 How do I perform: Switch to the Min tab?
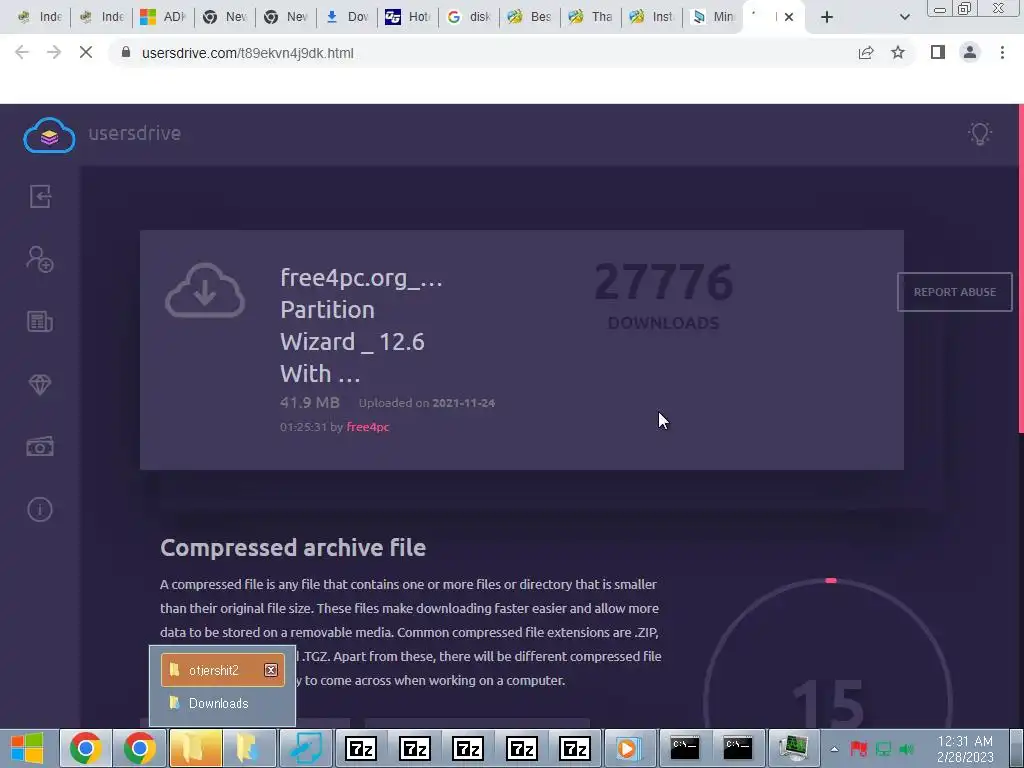713,17
